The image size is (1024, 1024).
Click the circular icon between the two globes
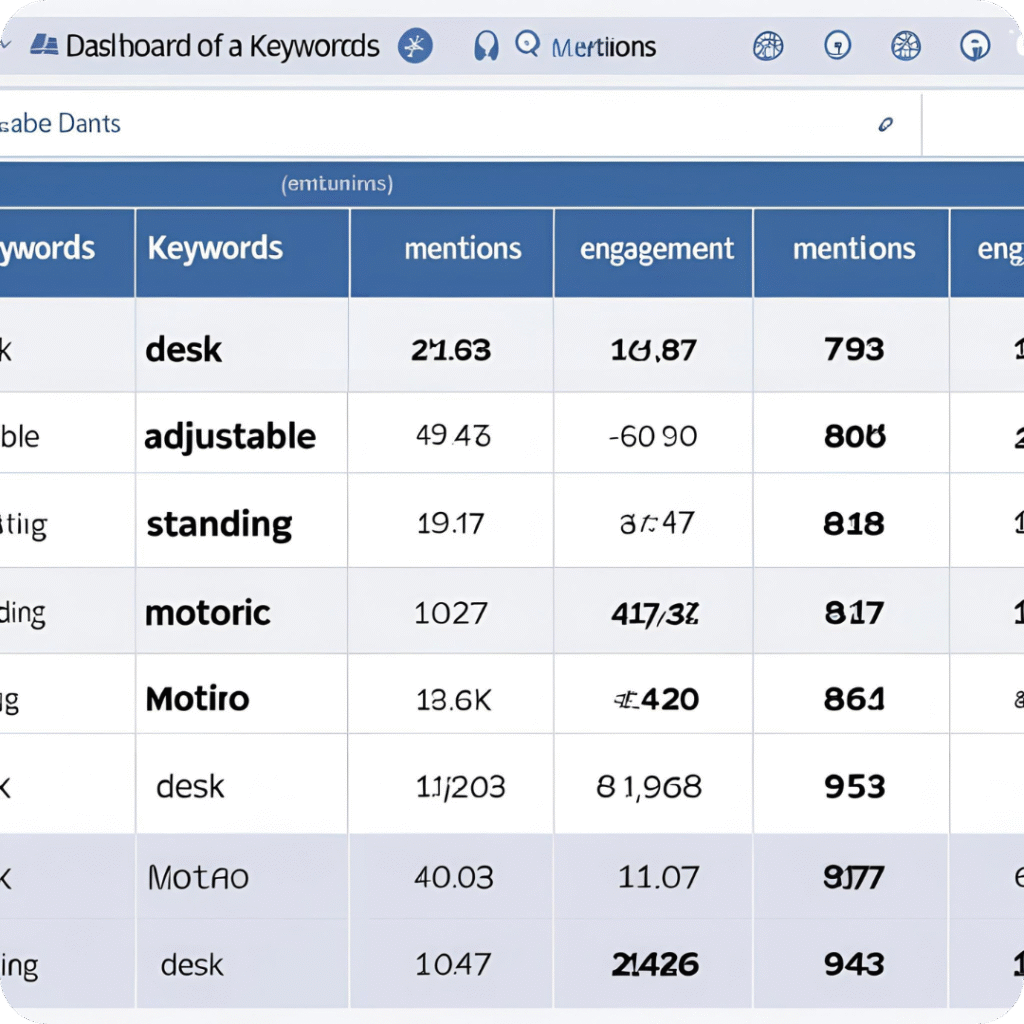tap(836, 45)
